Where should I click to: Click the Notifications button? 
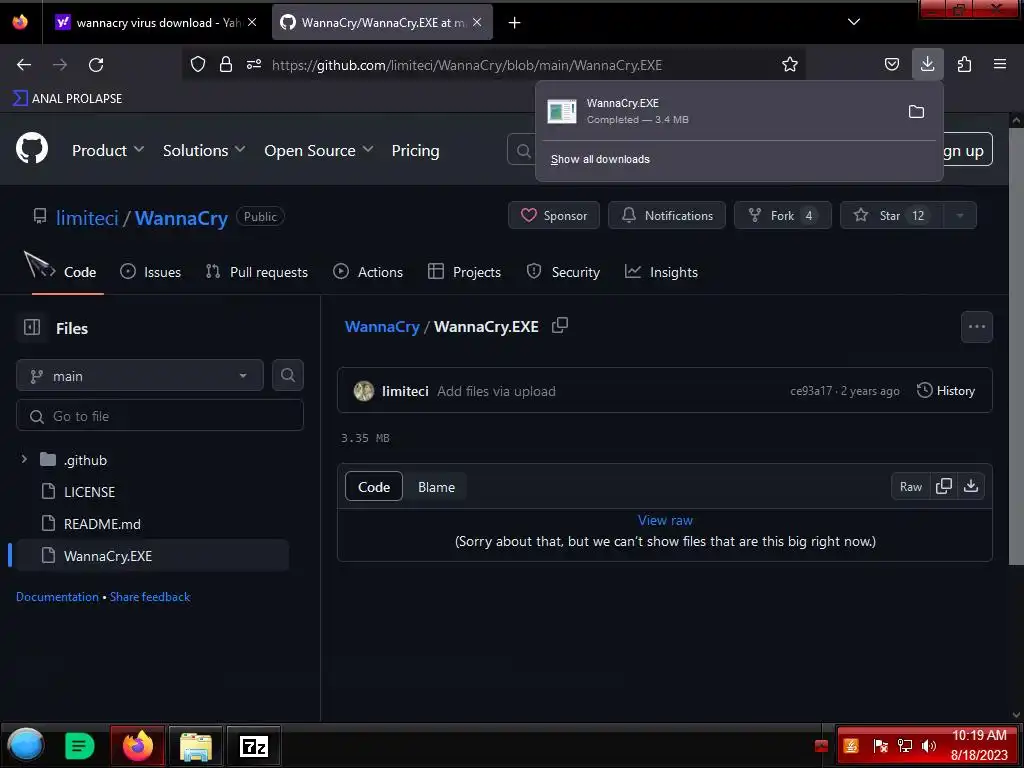(667, 216)
